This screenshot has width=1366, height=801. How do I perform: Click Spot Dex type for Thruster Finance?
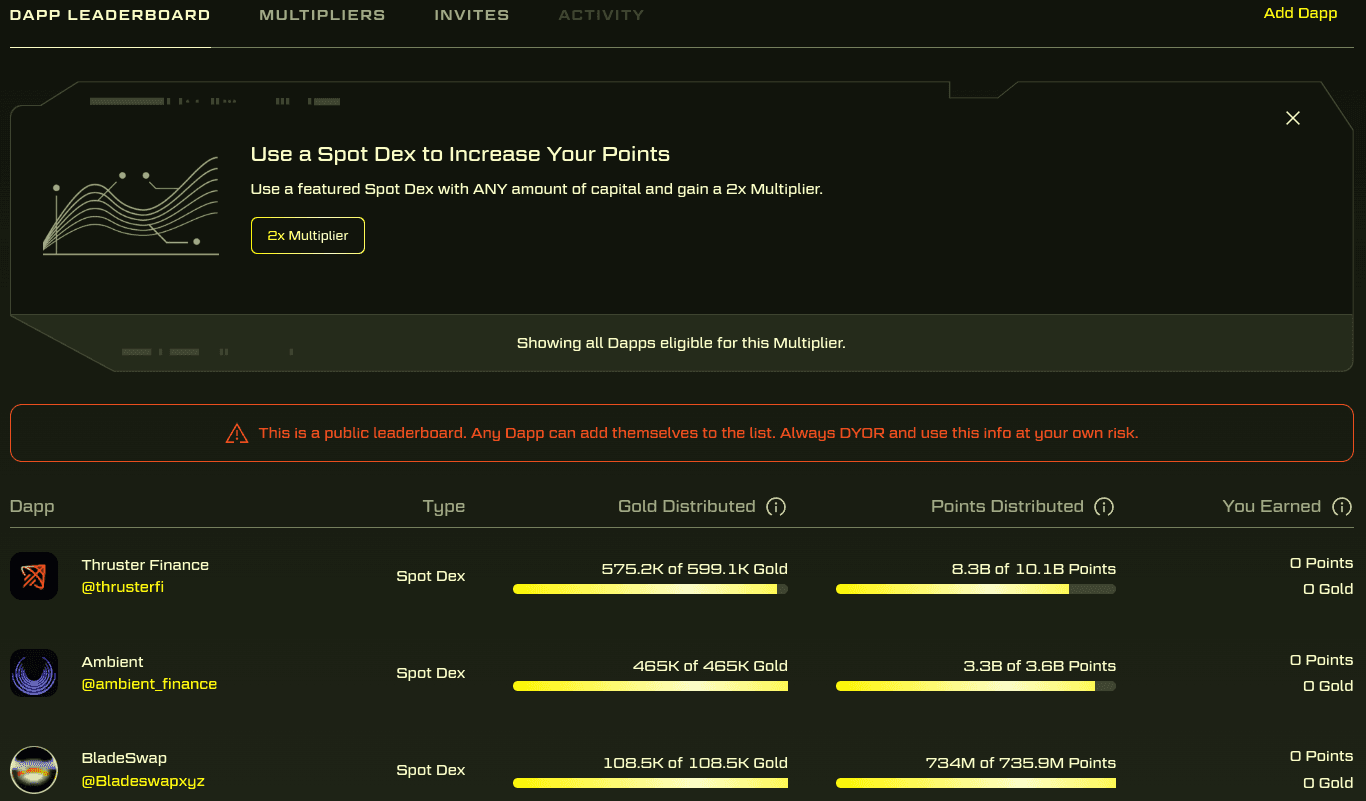coord(431,576)
